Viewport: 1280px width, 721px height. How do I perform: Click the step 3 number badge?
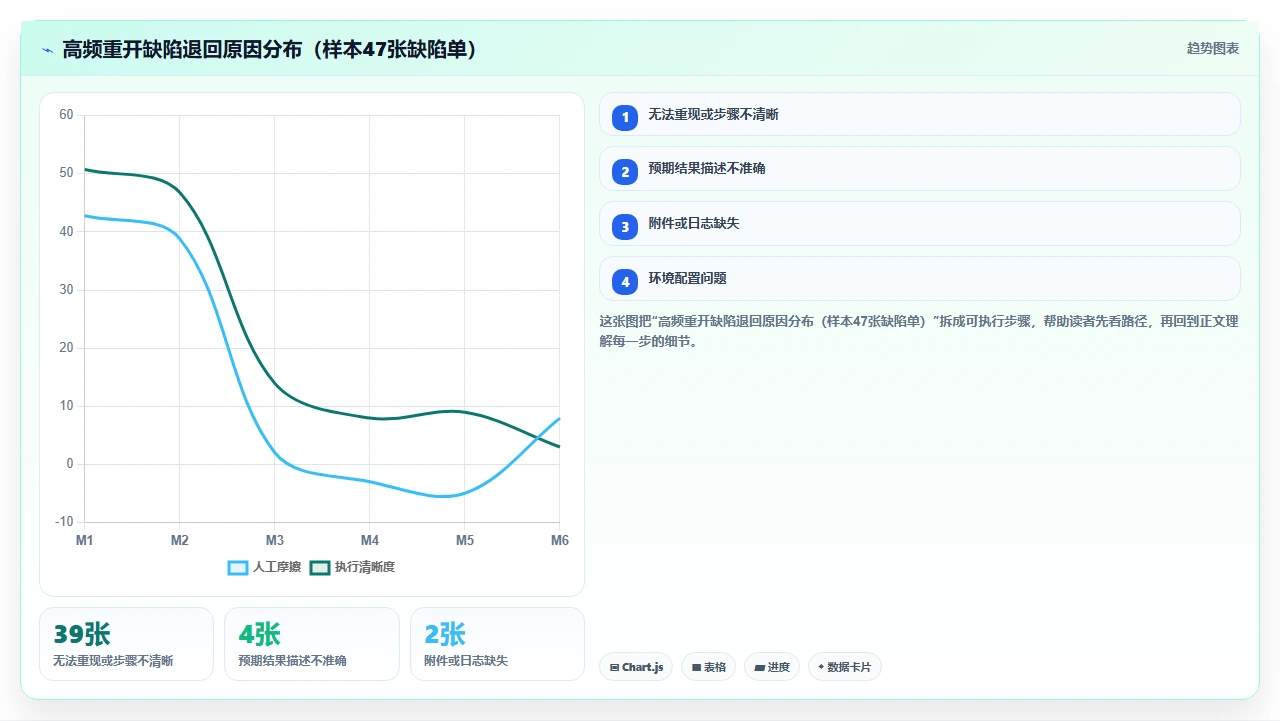pos(625,226)
